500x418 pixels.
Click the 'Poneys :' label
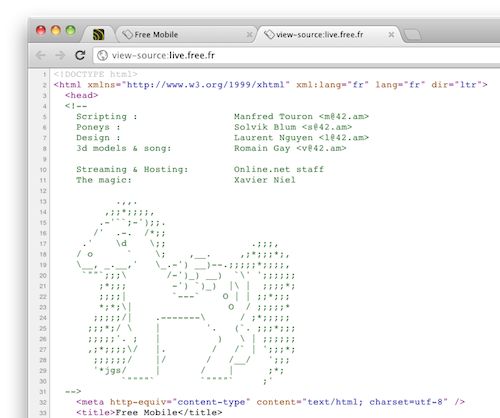coord(98,127)
